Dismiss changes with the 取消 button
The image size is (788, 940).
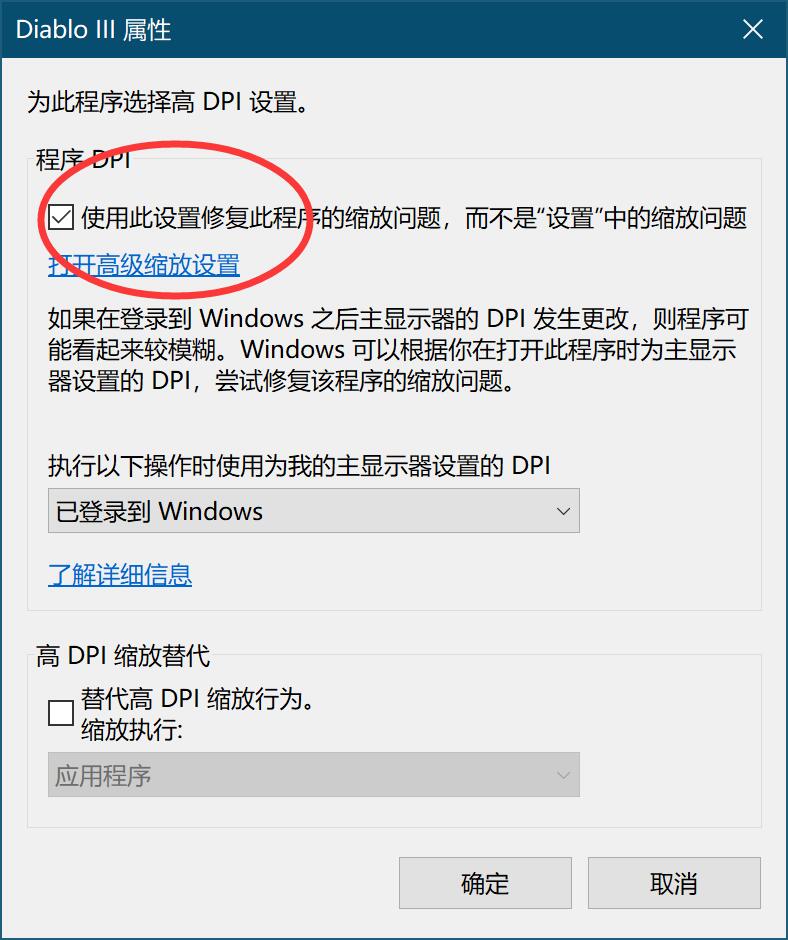674,883
